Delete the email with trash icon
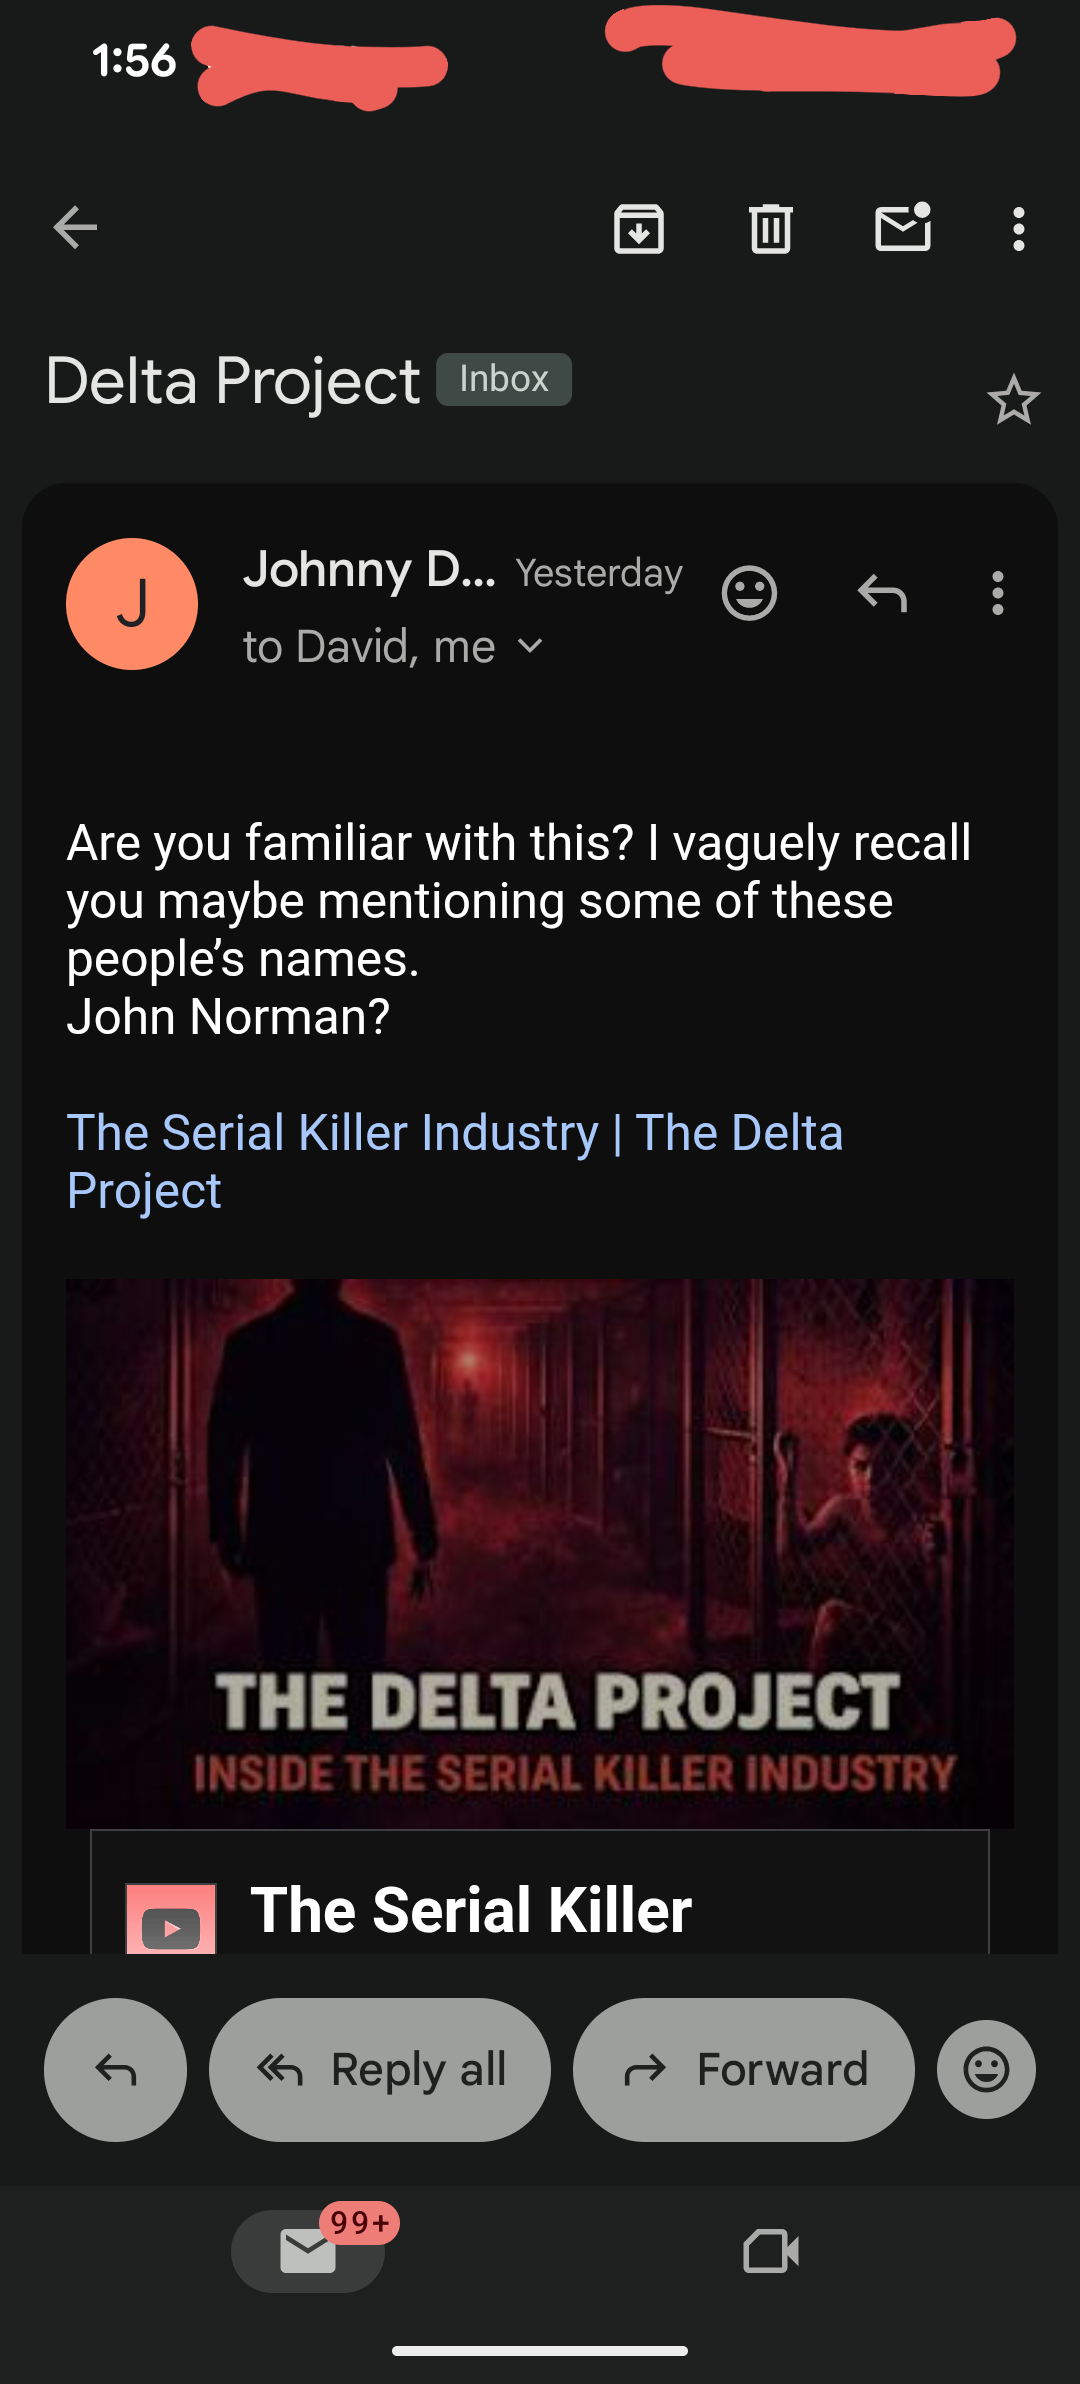1080x2384 pixels. point(771,229)
